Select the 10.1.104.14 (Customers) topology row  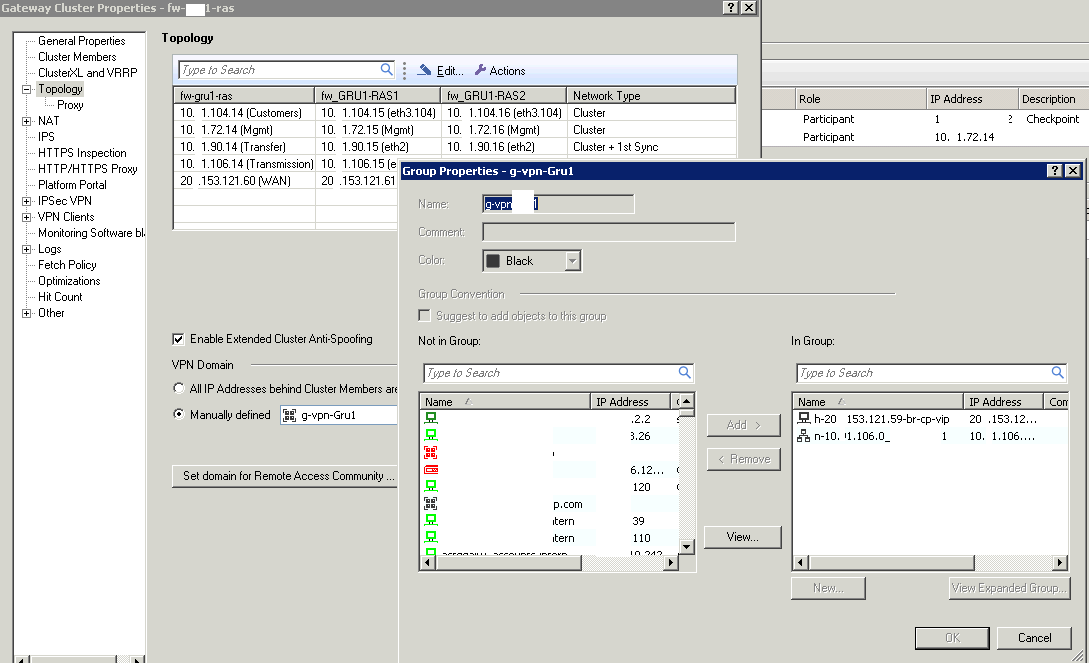[454, 112]
